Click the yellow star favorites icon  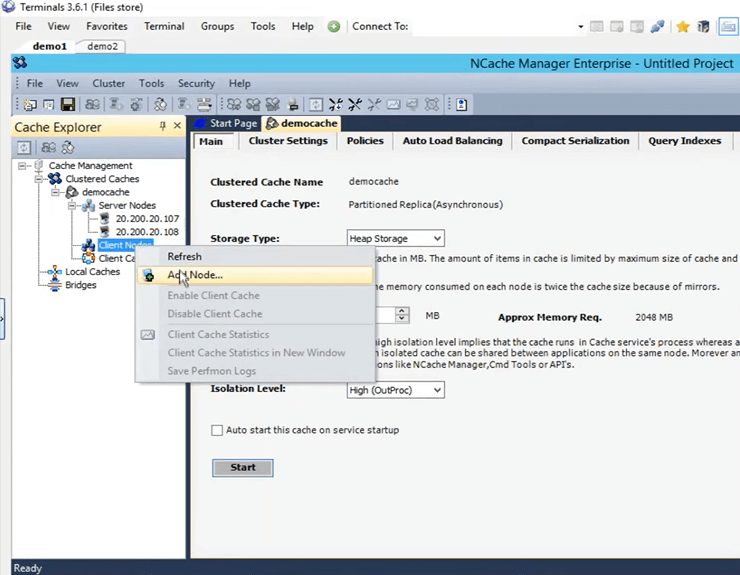click(x=682, y=26)
